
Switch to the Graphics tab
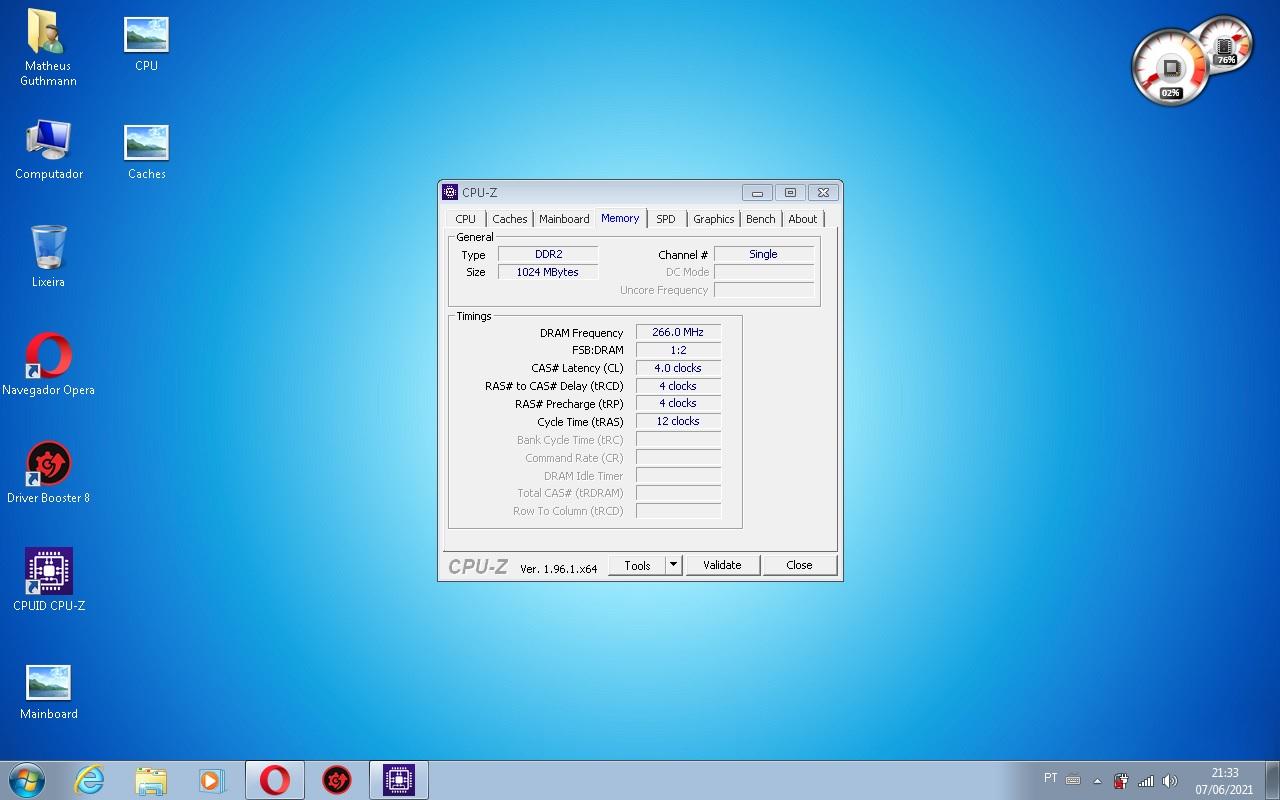tap(714, 219)
